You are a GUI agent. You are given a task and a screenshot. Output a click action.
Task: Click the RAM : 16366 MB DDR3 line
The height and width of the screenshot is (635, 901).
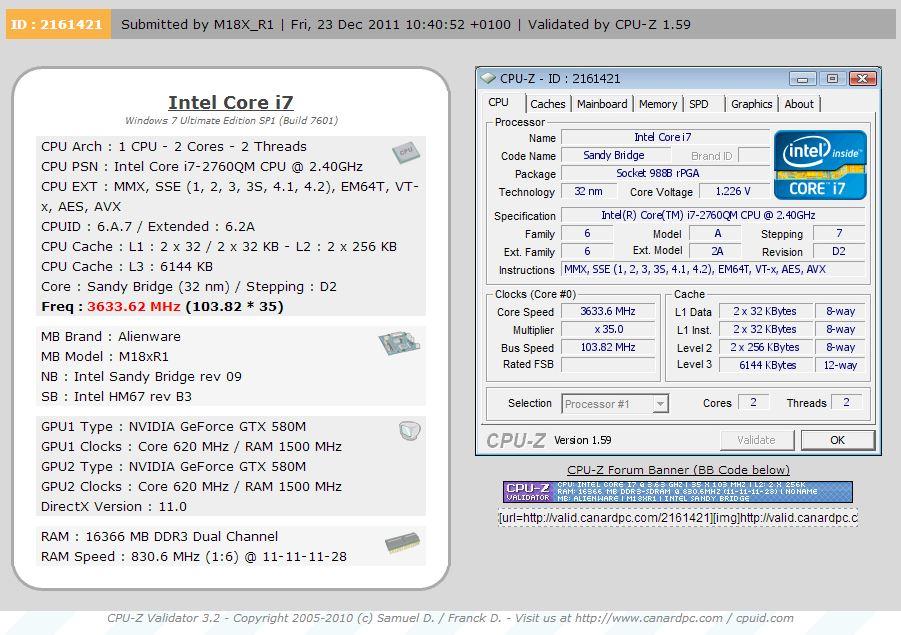[159, 537]
